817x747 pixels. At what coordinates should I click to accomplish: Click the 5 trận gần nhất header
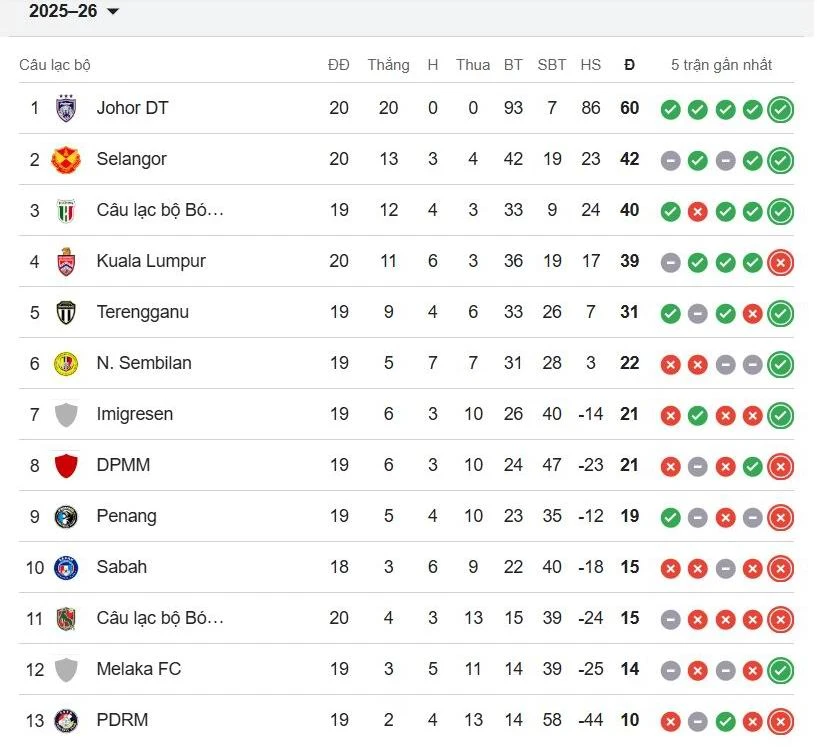pyautogui.click(x=721, y=65)
